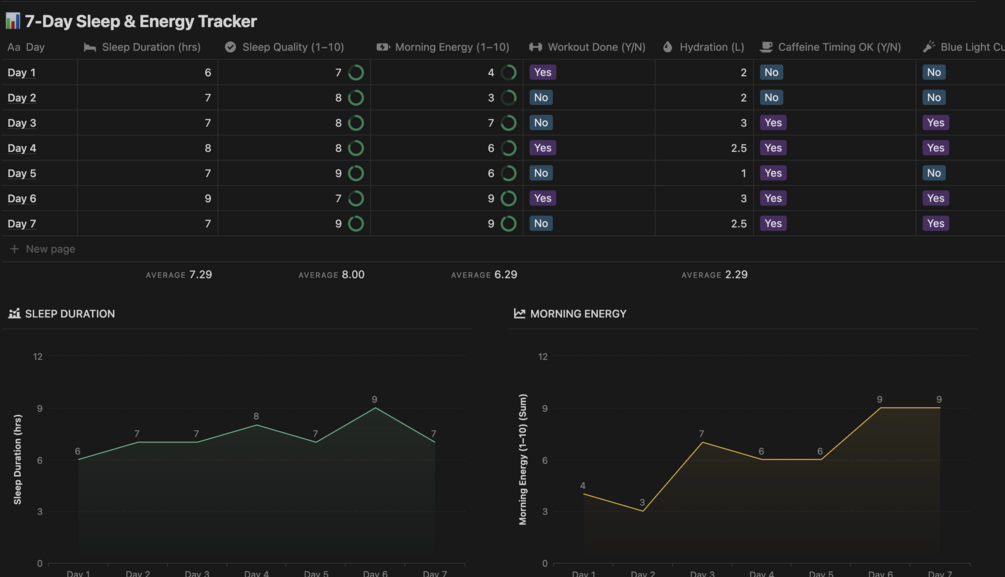Screen dimensions: 1005x577
Task: Click the line chart icon beside MORNING ENERGY
Action: coord(519,314)
